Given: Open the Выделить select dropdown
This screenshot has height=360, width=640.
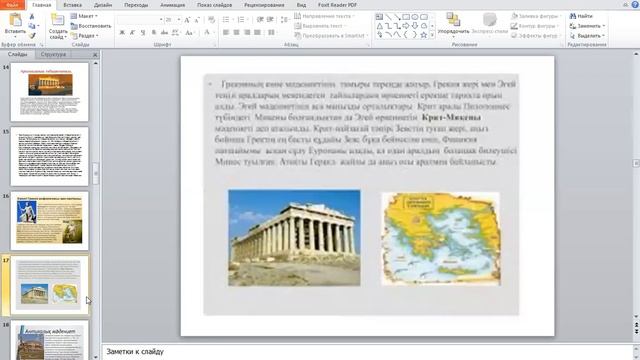Looking at the screenshot, I should click(587, 36).
